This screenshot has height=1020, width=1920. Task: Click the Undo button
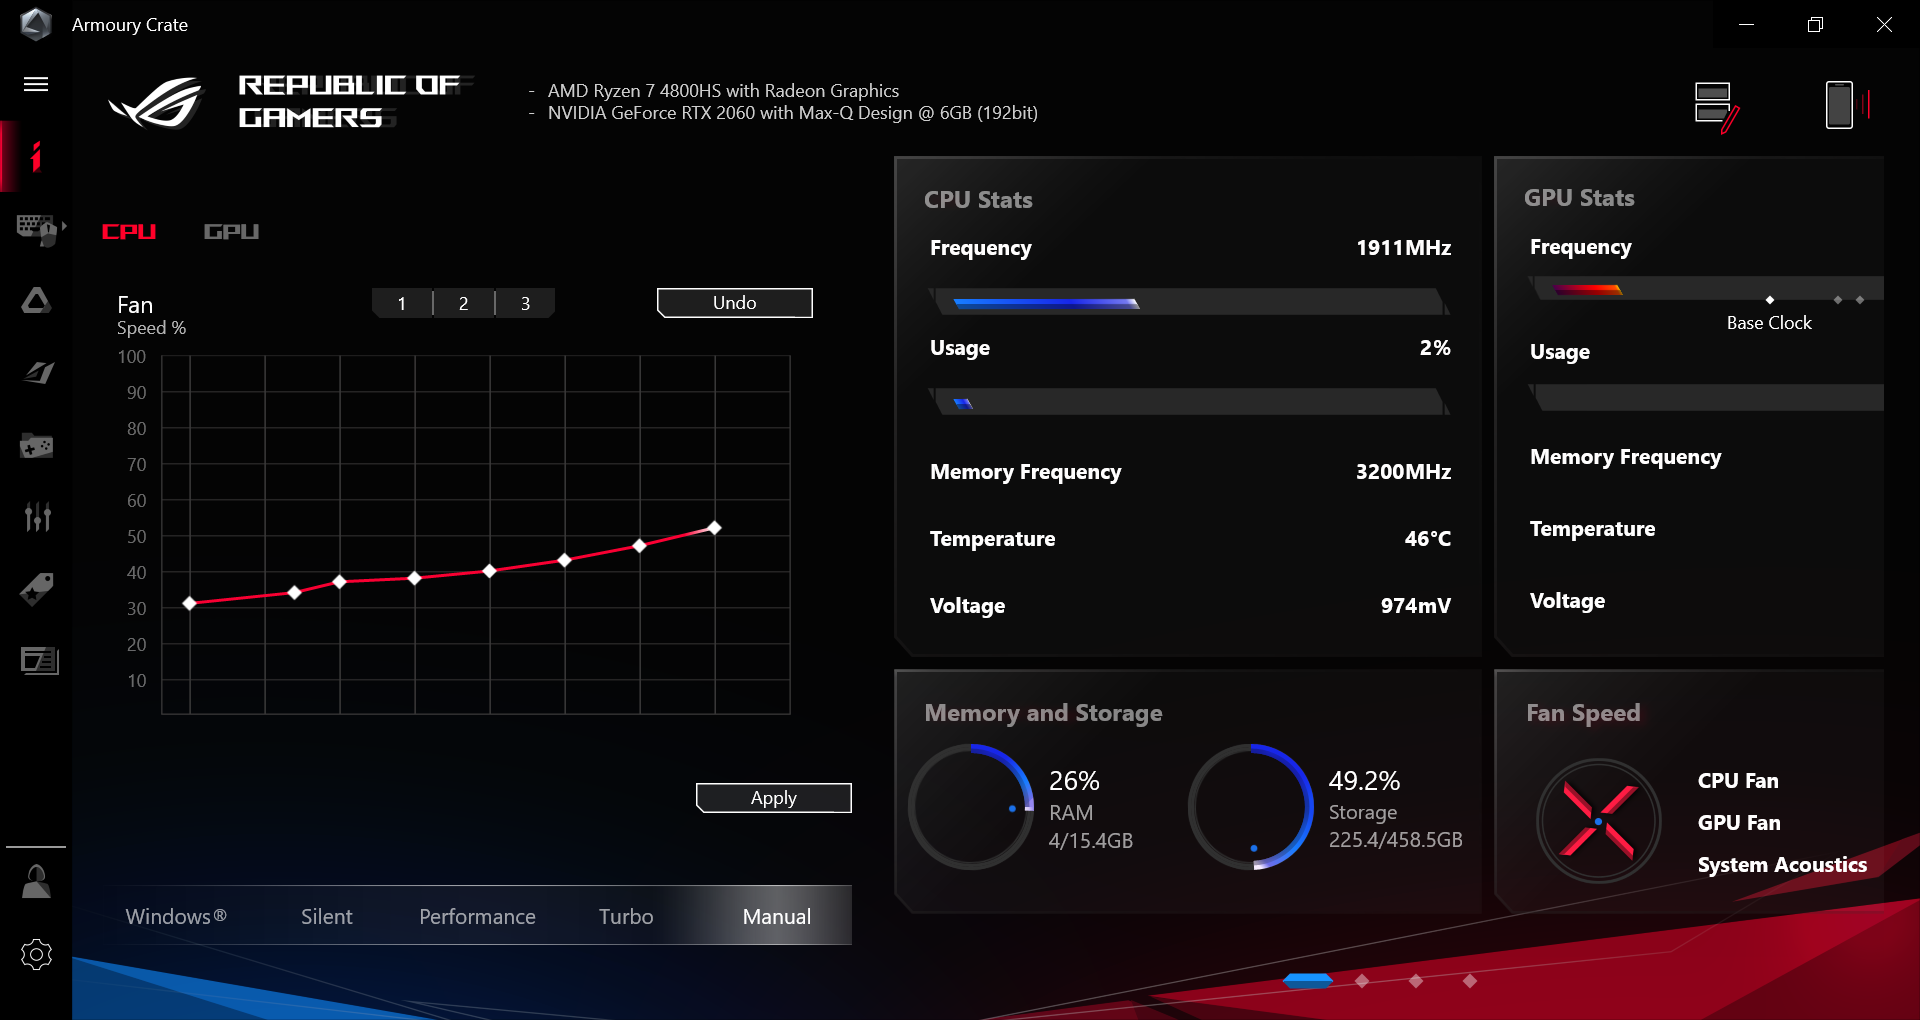coord(735,303)
